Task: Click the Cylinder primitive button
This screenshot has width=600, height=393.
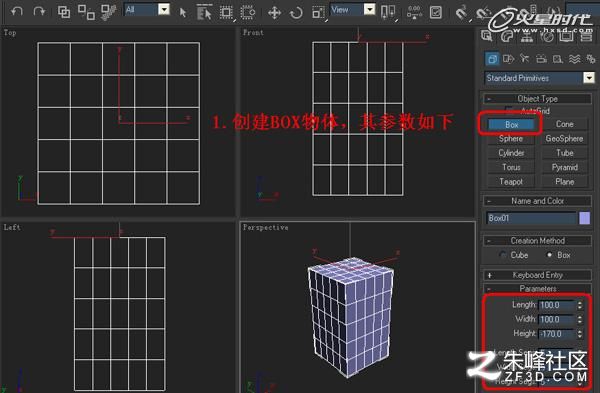Action: click(511, 153)
